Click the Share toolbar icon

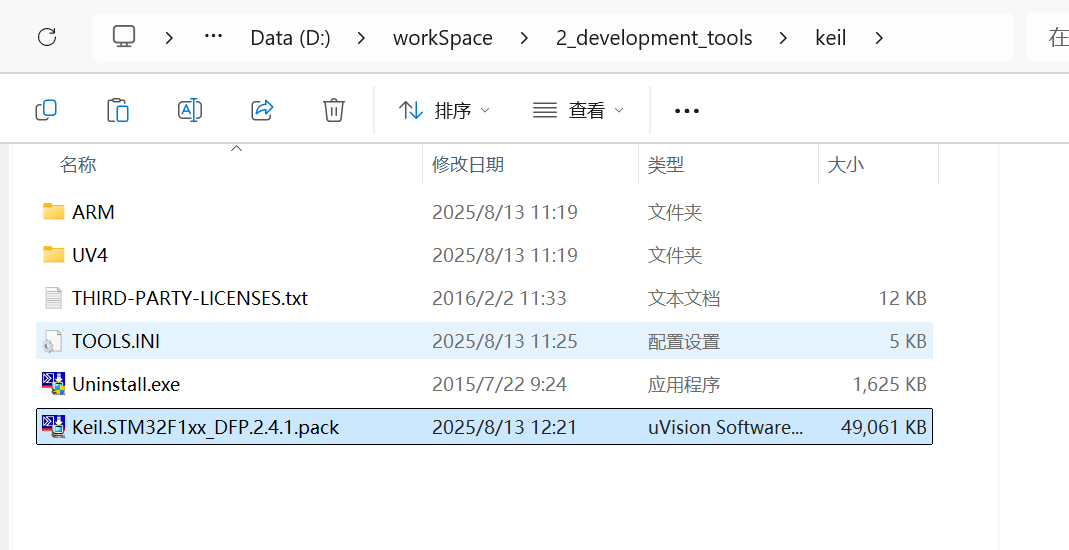pos(262,110)
